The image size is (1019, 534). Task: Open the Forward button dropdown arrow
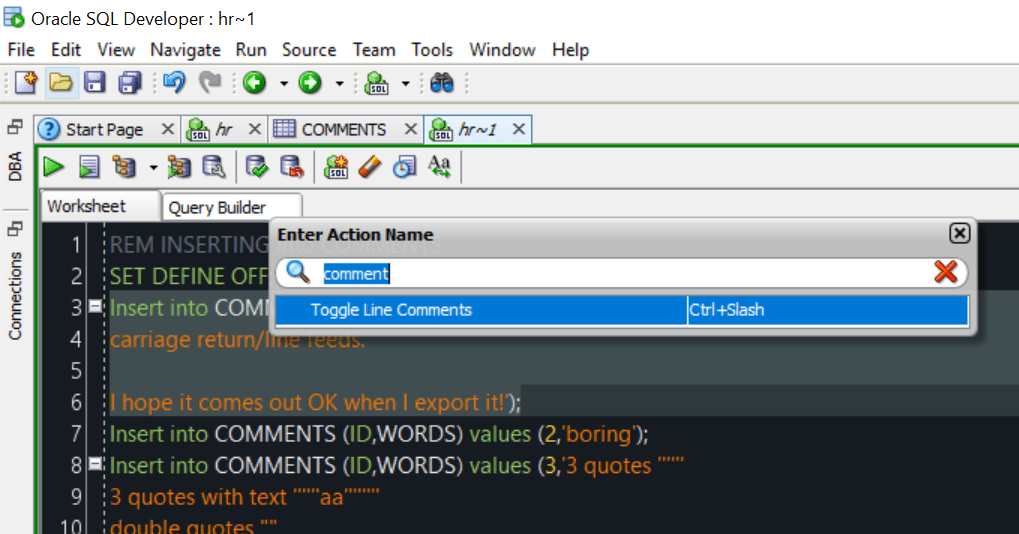[x=339, y=84]
